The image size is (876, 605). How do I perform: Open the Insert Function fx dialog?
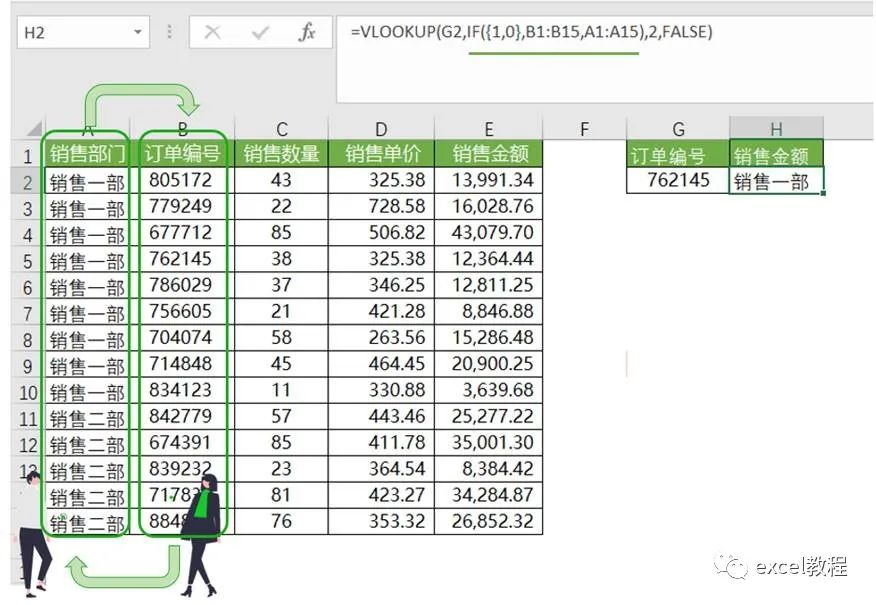coord(307,32)
